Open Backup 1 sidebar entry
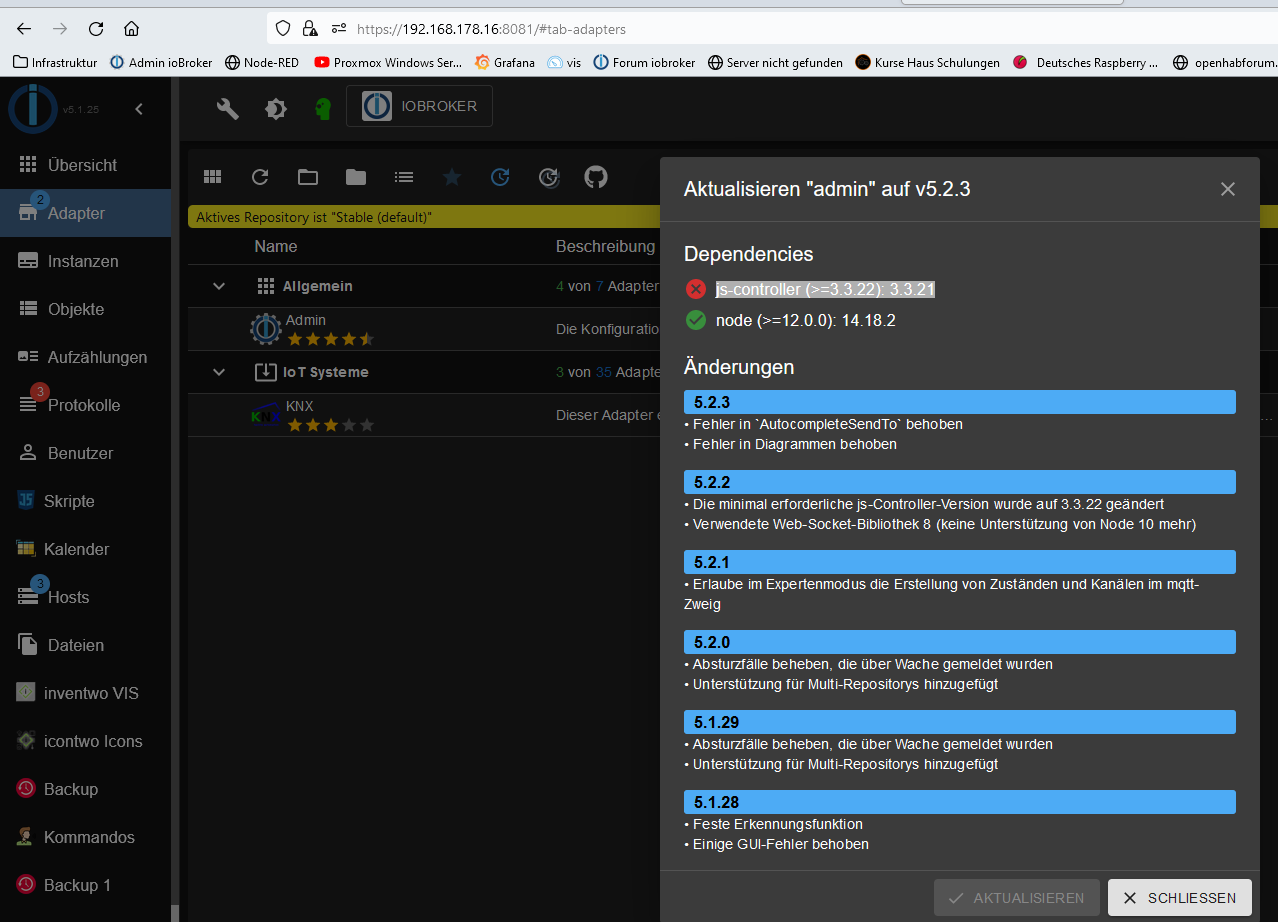Viewport: 1278px width, 922px height. pos(86,885)
